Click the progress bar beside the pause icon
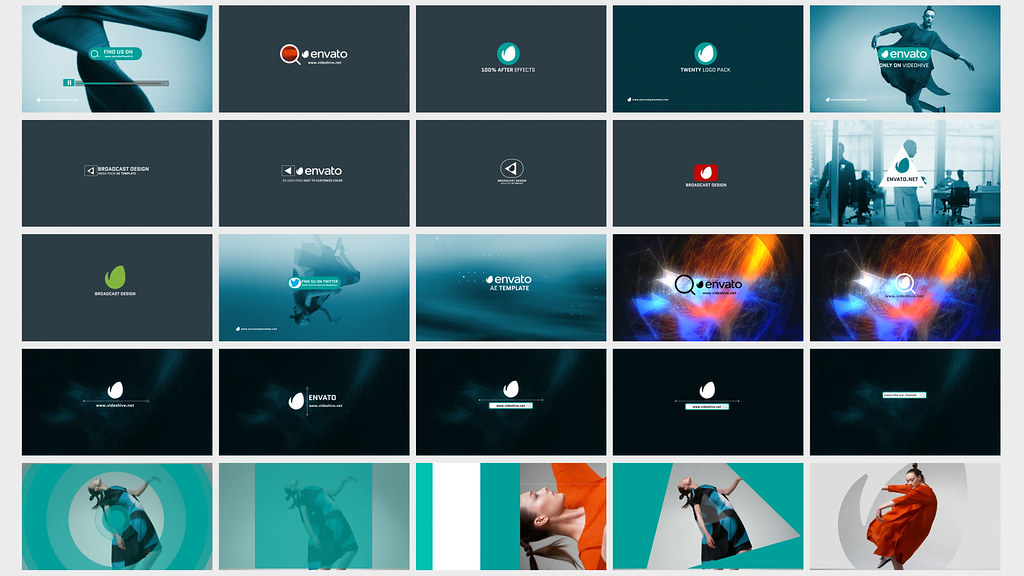Viewport: 1024px width, 576px height. pos(122,84)
